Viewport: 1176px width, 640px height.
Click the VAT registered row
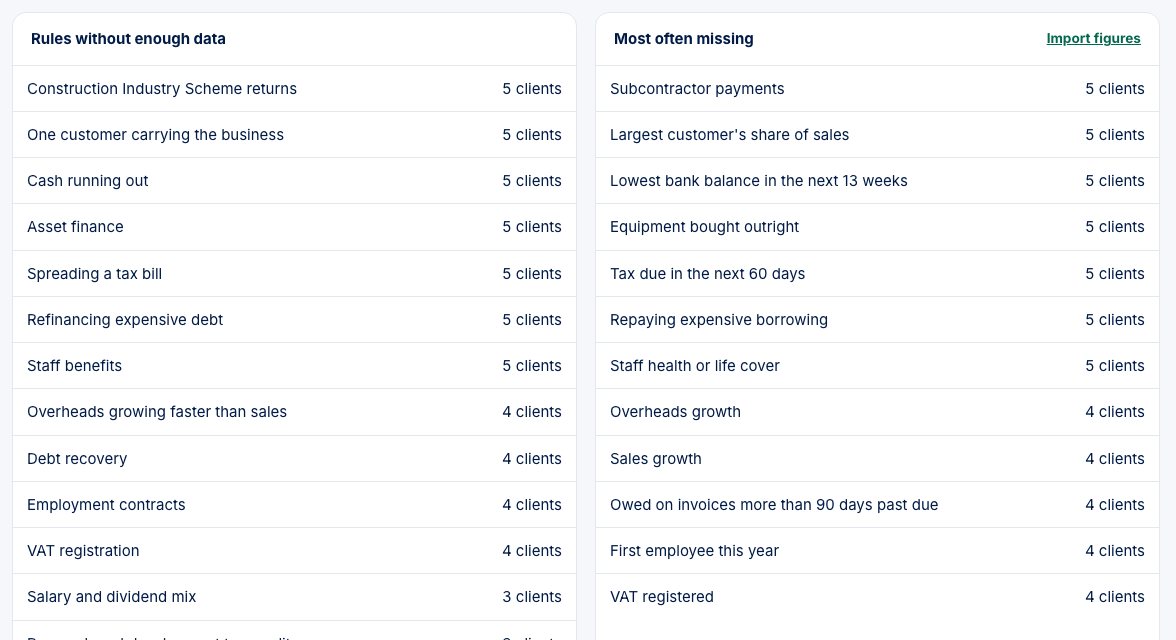pyautogui.click(x=877, y=596)
